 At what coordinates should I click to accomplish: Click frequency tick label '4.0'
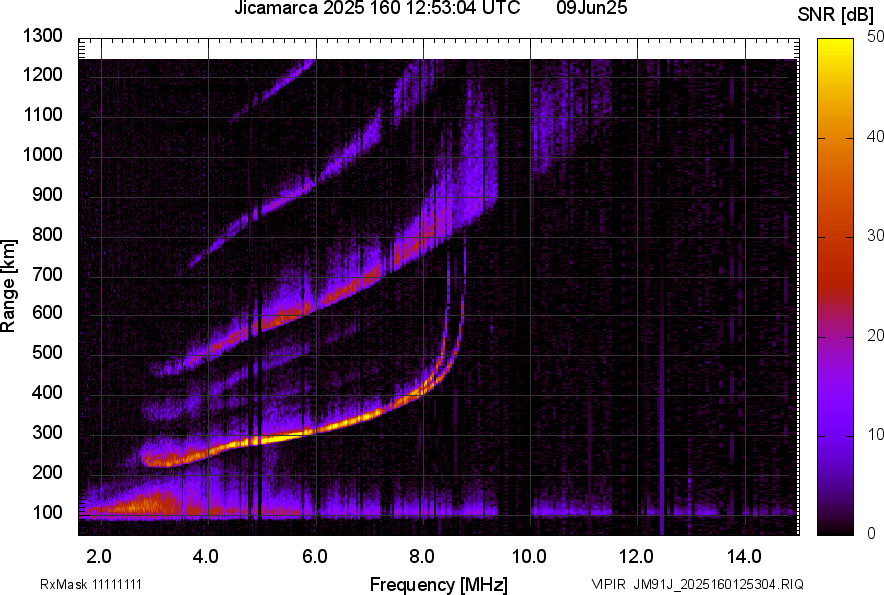tap(206, 557)
